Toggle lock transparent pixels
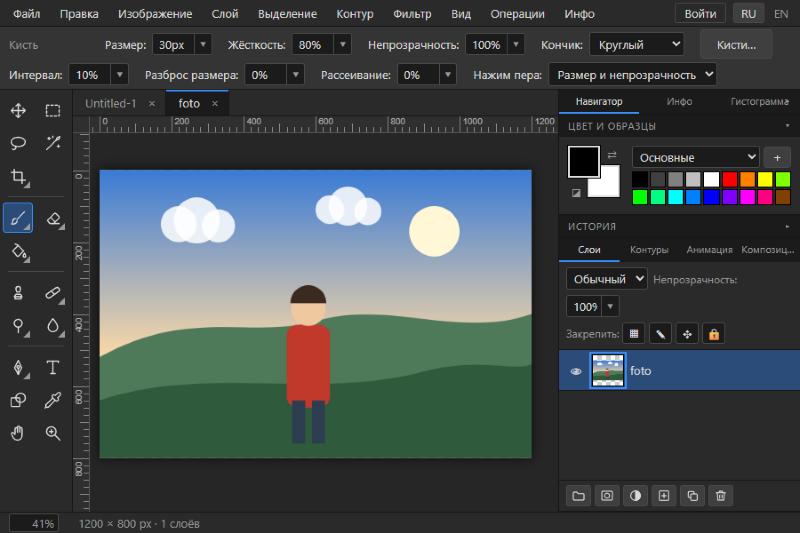Image resolution: width=800 pixels, height=533 pixels. pyautogui.click(x=634, y=334)
